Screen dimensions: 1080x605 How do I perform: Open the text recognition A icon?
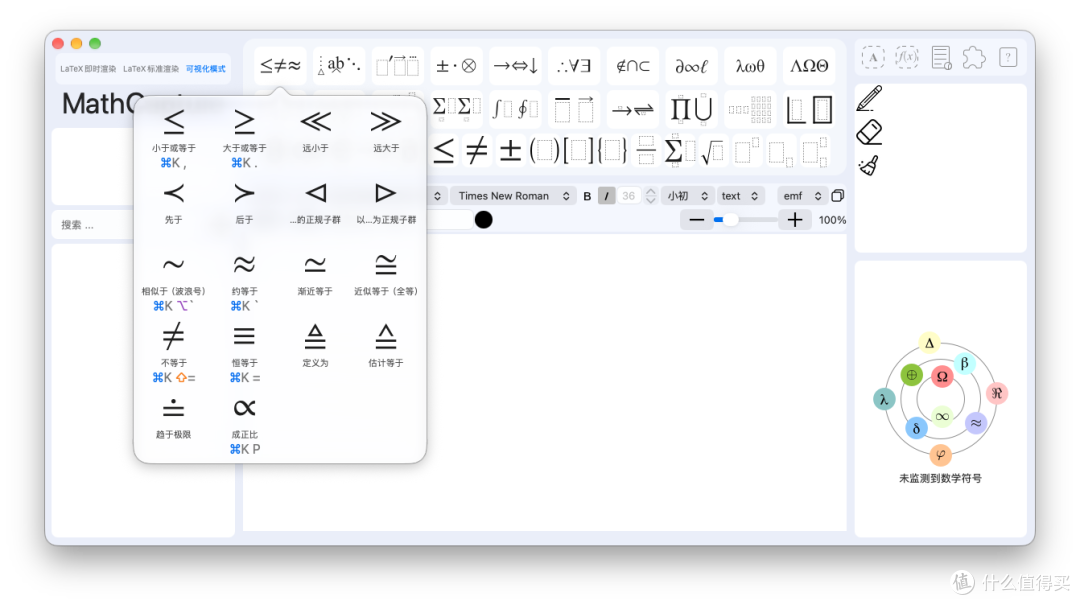pyautogui.click(x=873, y=57)
